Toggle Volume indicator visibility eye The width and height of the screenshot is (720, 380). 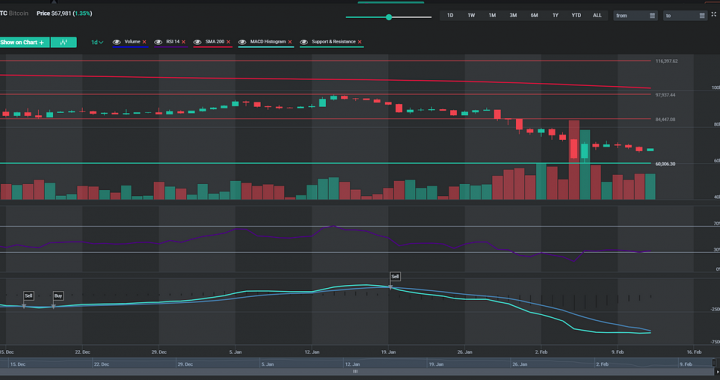click(117, 42)
